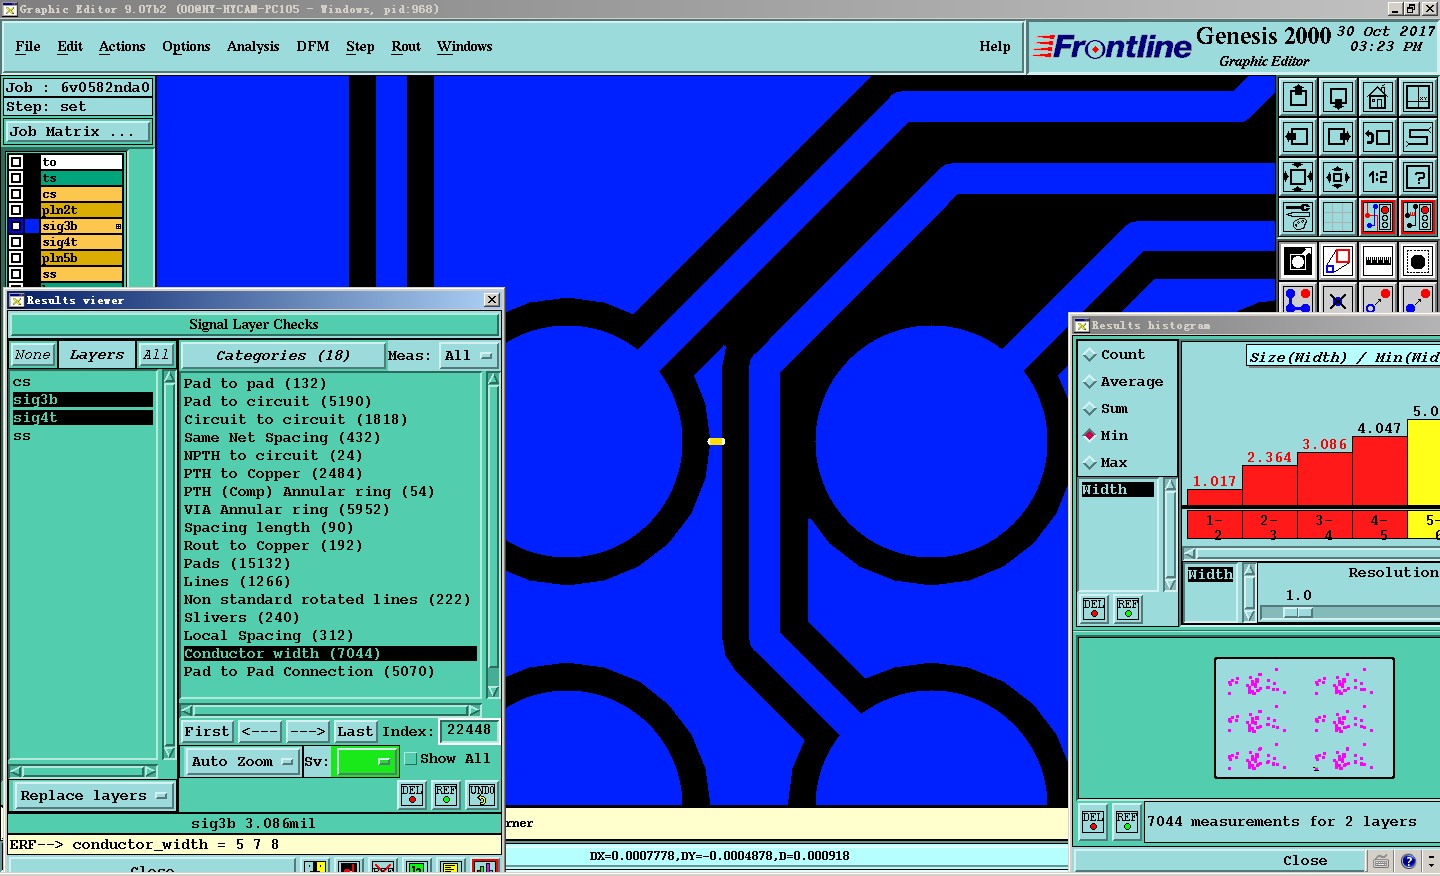Click the histogram help question icon
Screen dimensions: 1440x876
pos(1409,861)
